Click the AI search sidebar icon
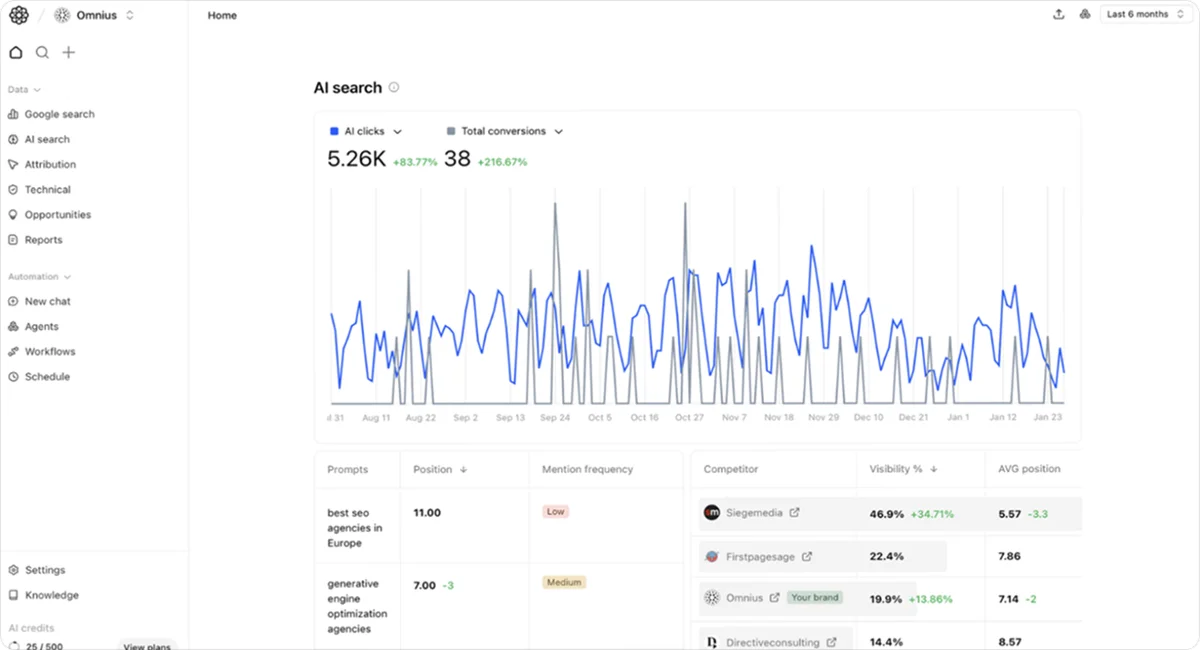The width and height of the screenshot is (1200, 650). [x=13, y=139]
